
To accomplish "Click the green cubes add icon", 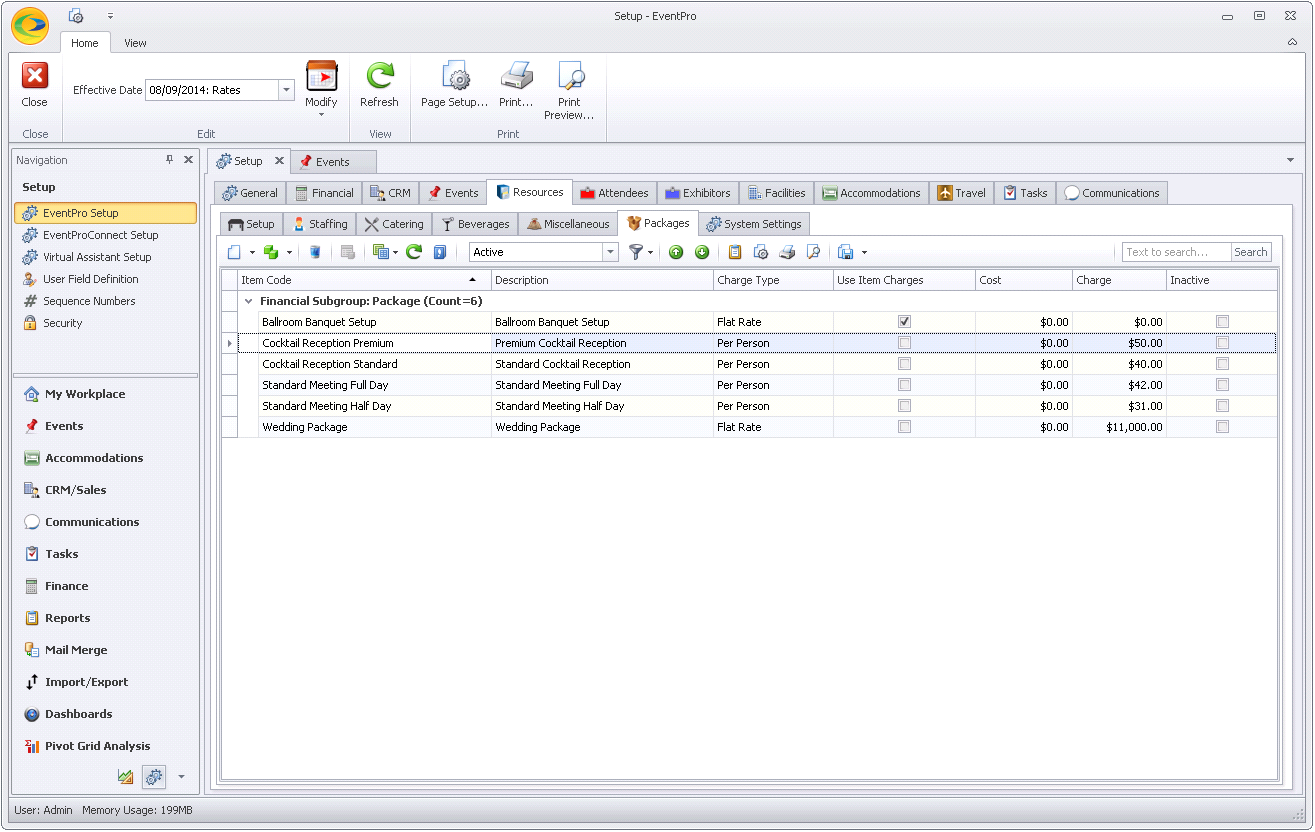I will coord(270,252).
